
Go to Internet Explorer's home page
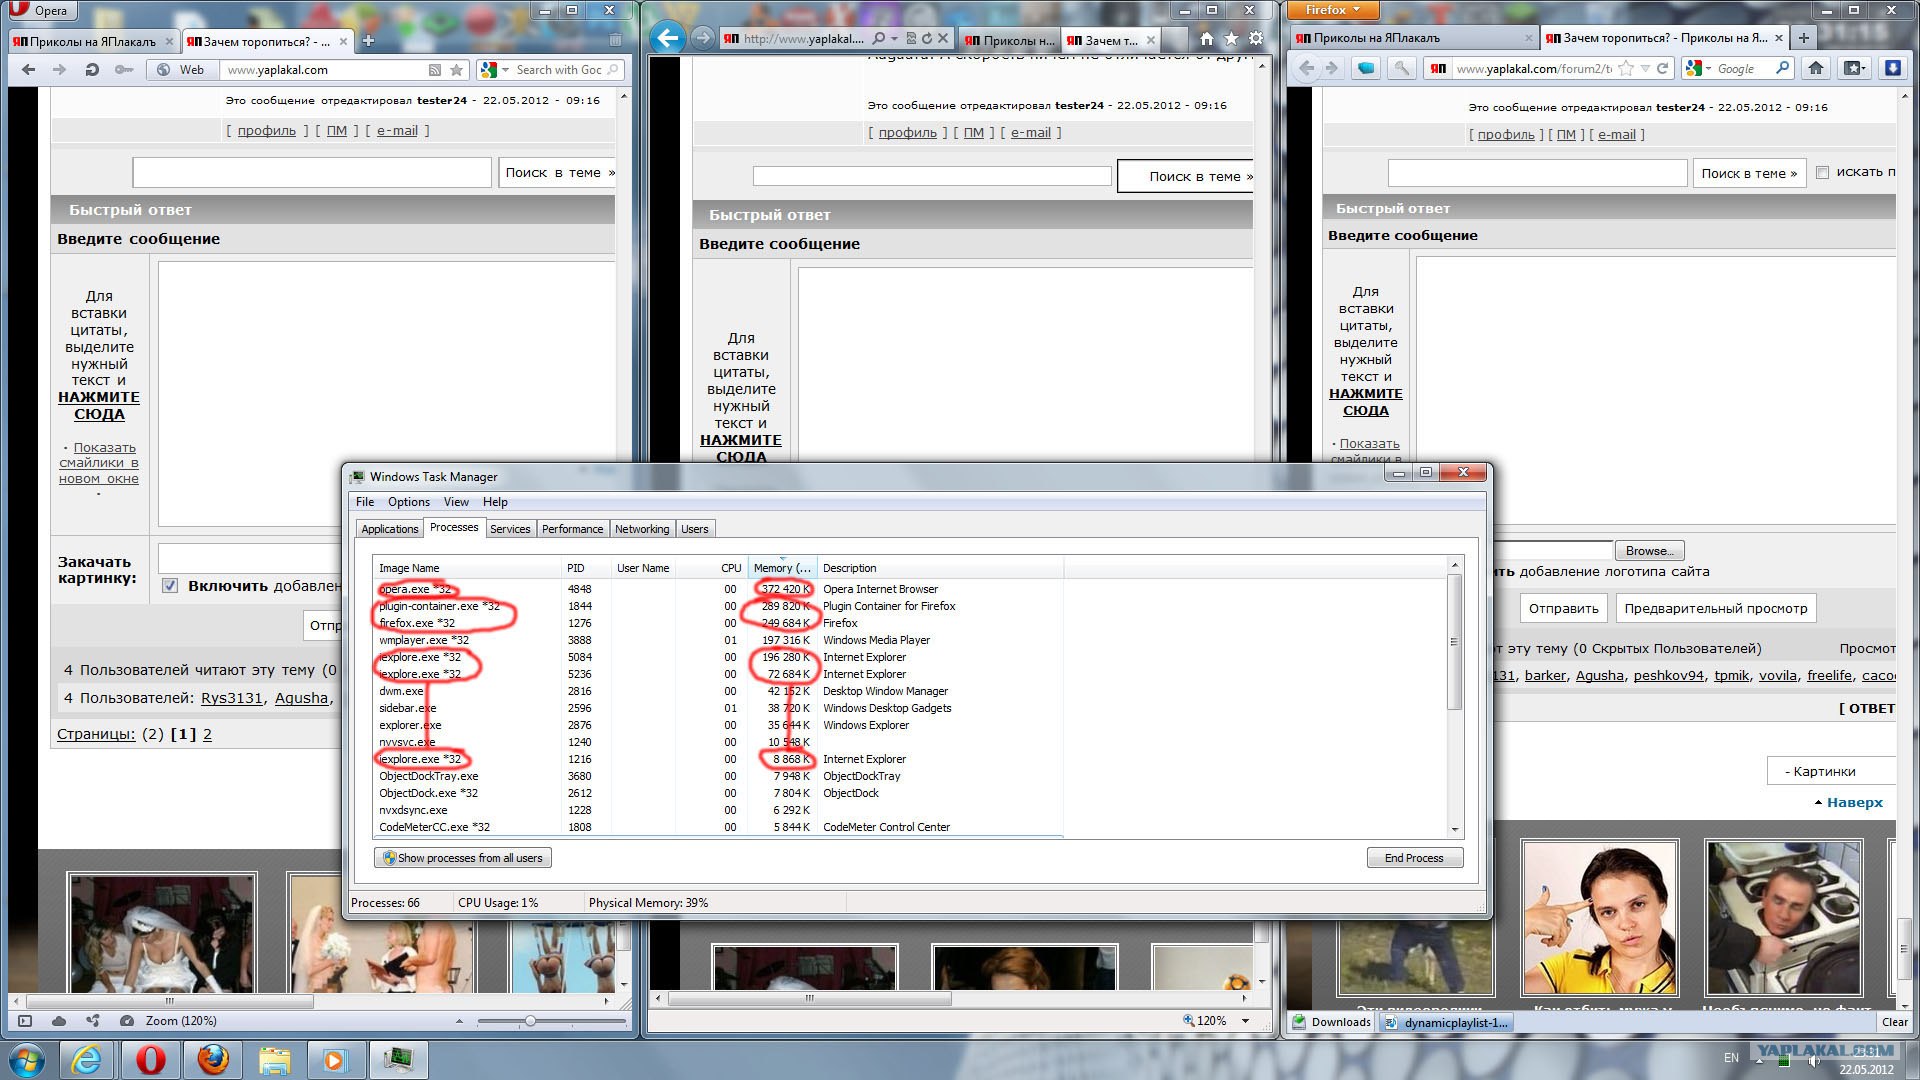click(1207, 39)
